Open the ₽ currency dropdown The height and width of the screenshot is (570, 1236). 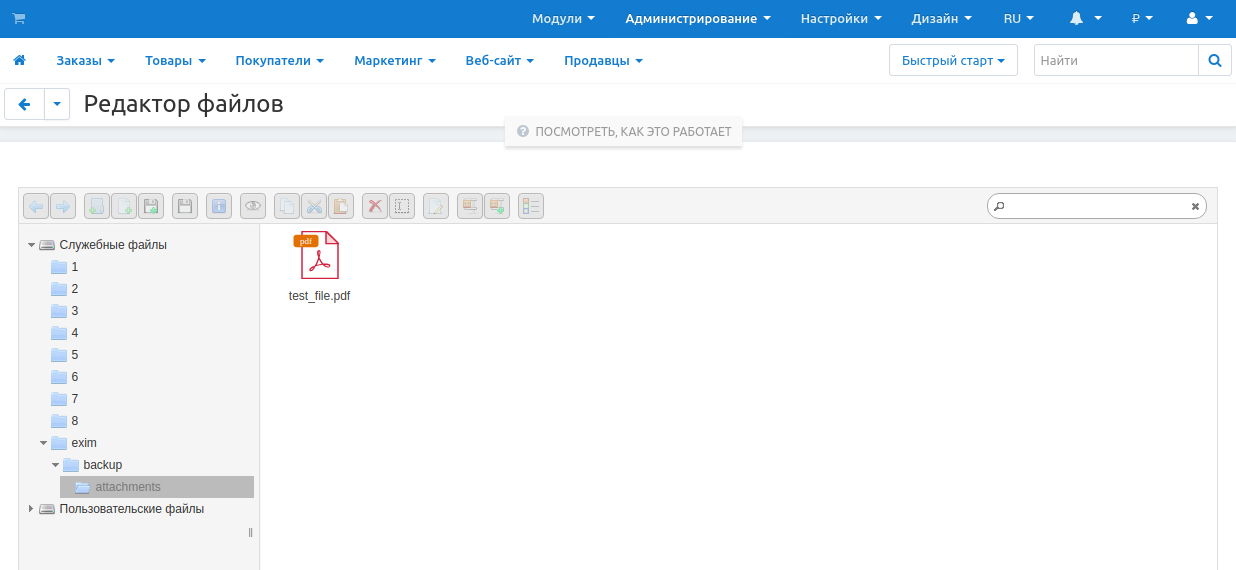click(1142, 18)
